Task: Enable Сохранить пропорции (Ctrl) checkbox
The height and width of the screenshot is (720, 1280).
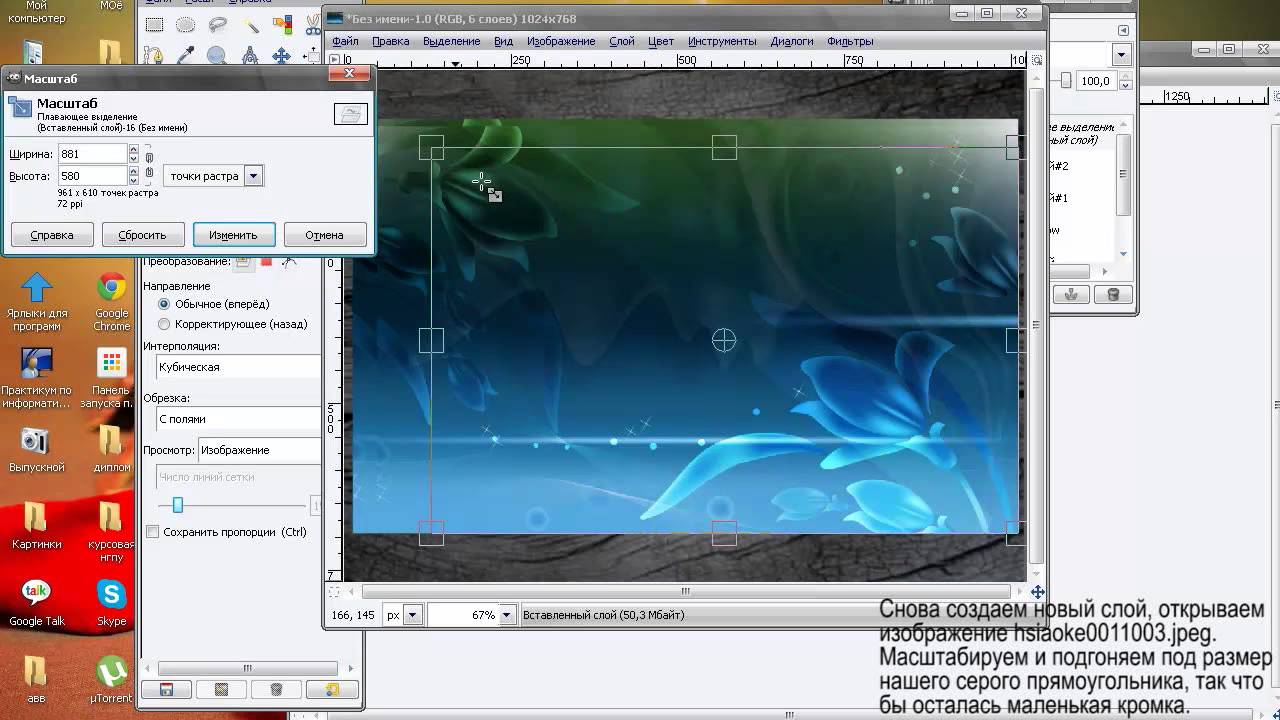Action: [x=153, y=532]
